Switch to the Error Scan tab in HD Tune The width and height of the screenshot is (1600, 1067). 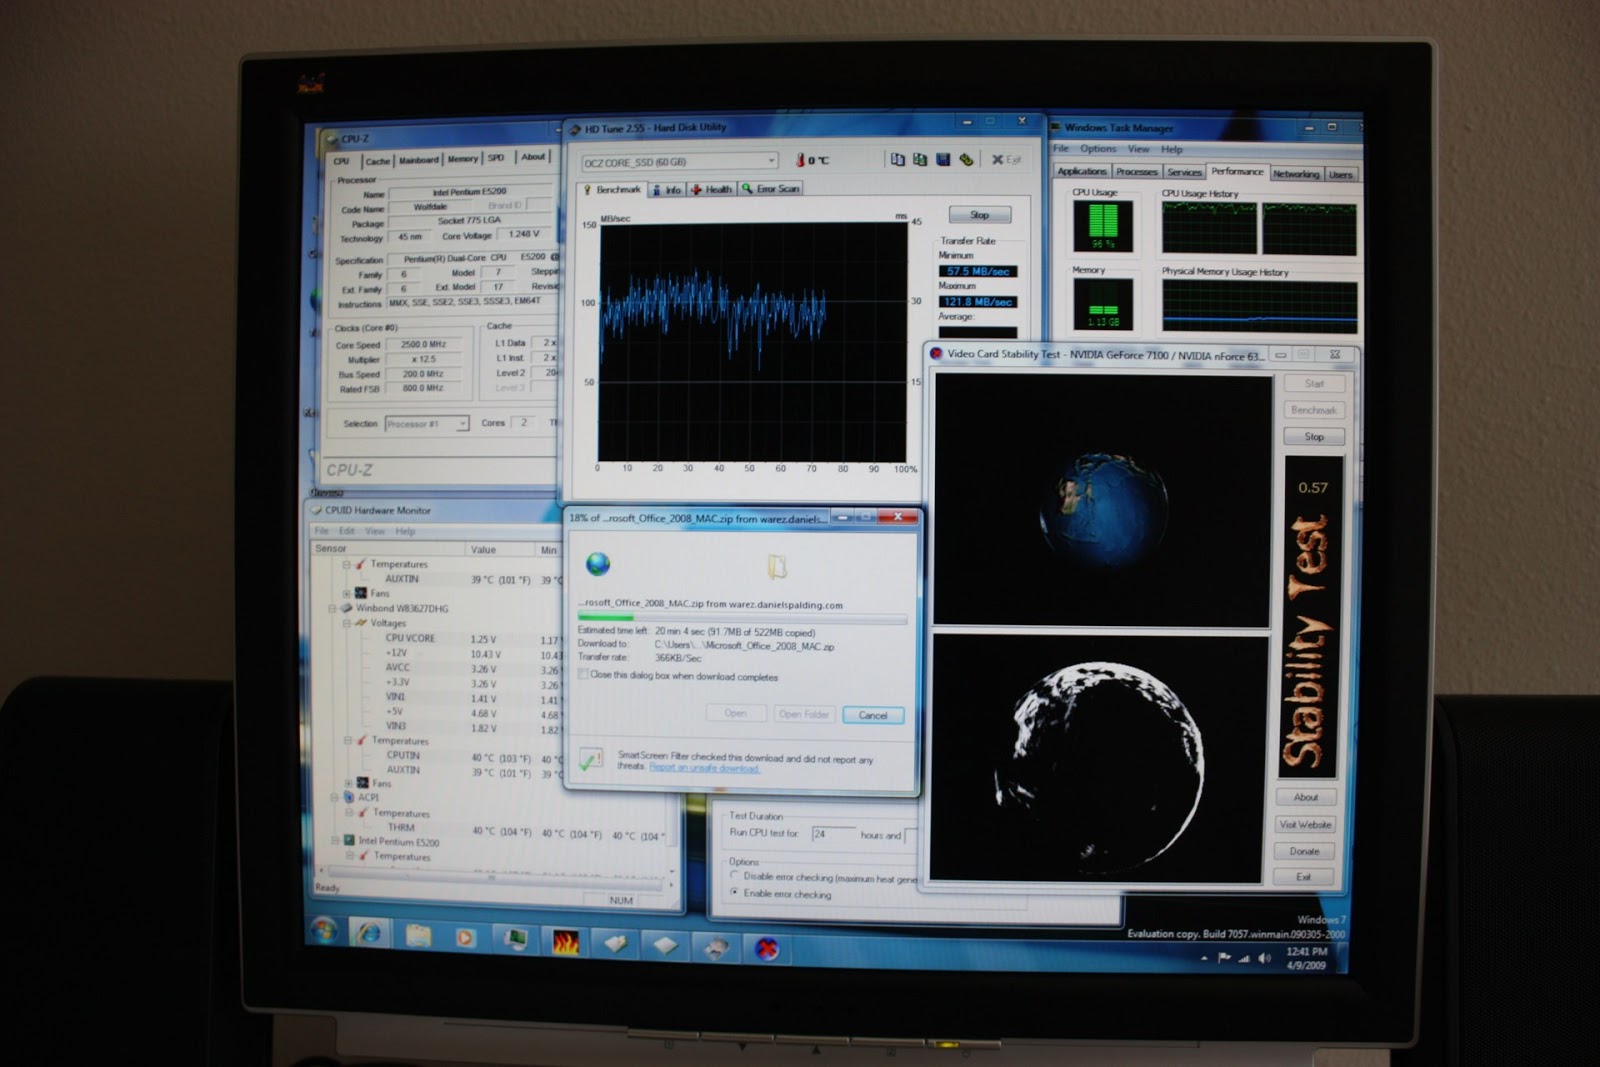771,188
